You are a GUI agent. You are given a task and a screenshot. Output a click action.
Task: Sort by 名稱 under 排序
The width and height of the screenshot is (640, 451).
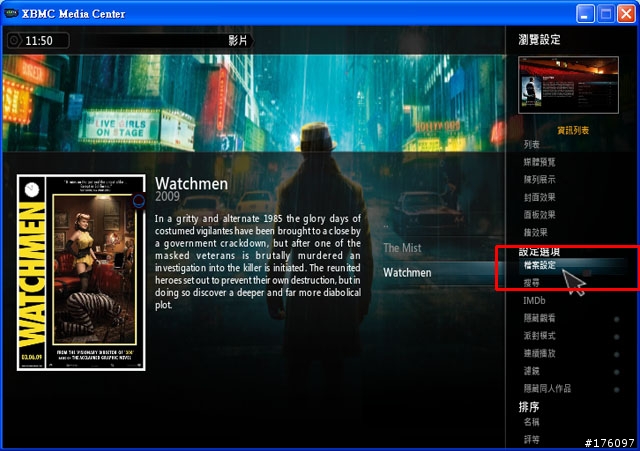pyautogui.click(x=531, y=422)
